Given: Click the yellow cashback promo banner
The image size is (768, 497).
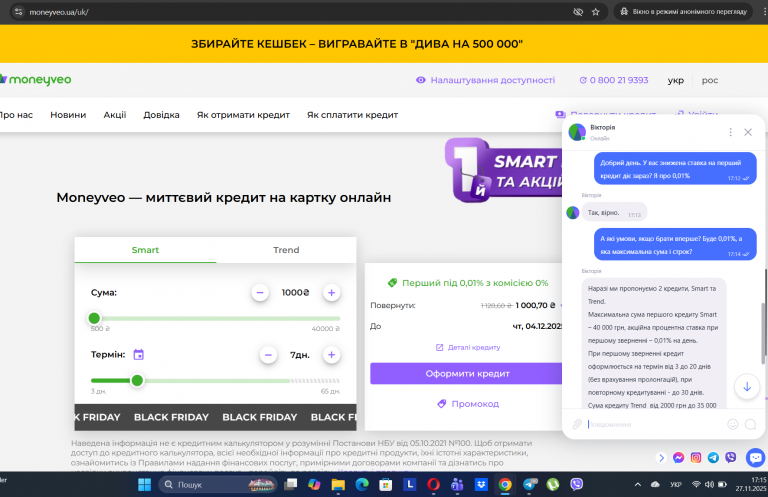Looking at the screenshot, I should click(384, 44).
